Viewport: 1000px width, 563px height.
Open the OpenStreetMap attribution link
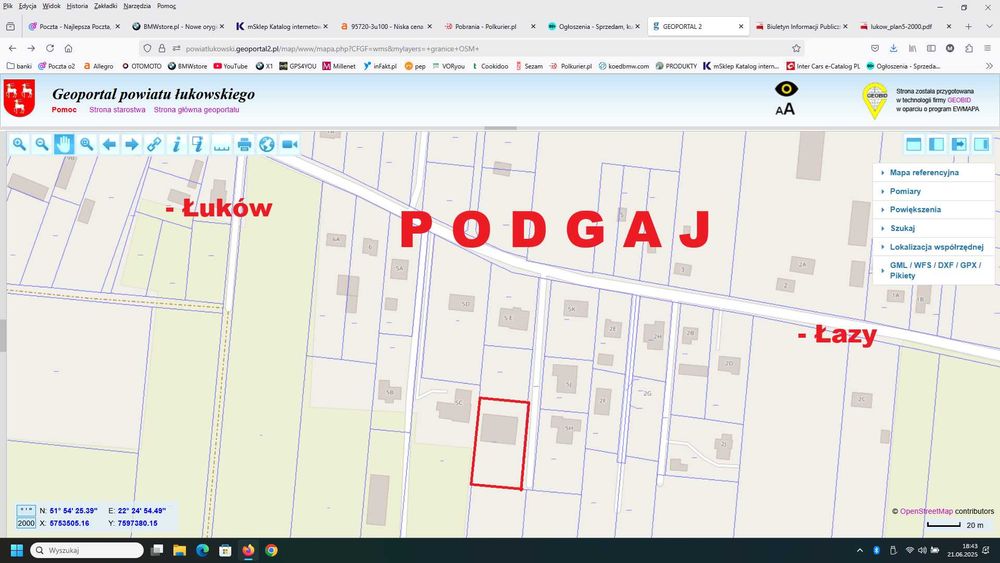point(926,511)
